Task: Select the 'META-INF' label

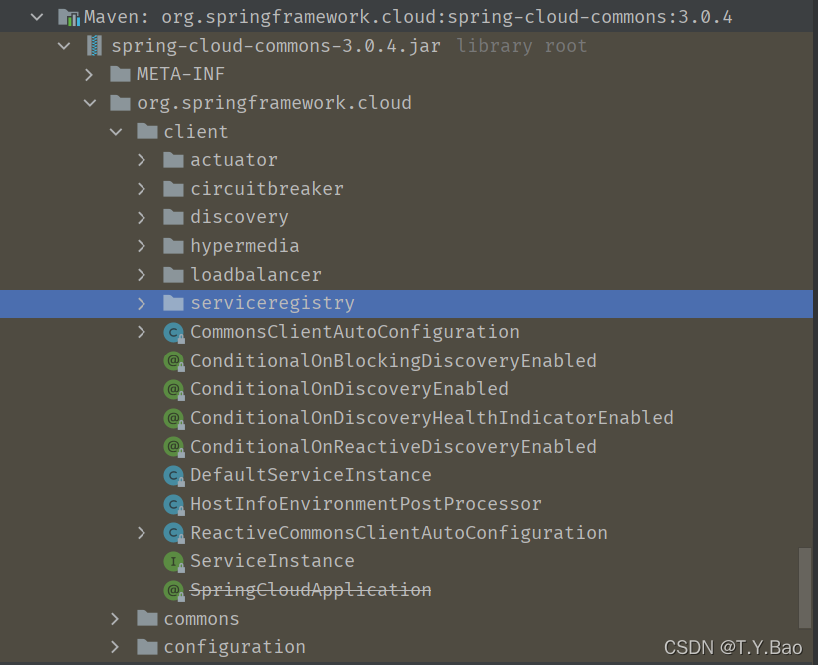Action: tap(181, 74)
